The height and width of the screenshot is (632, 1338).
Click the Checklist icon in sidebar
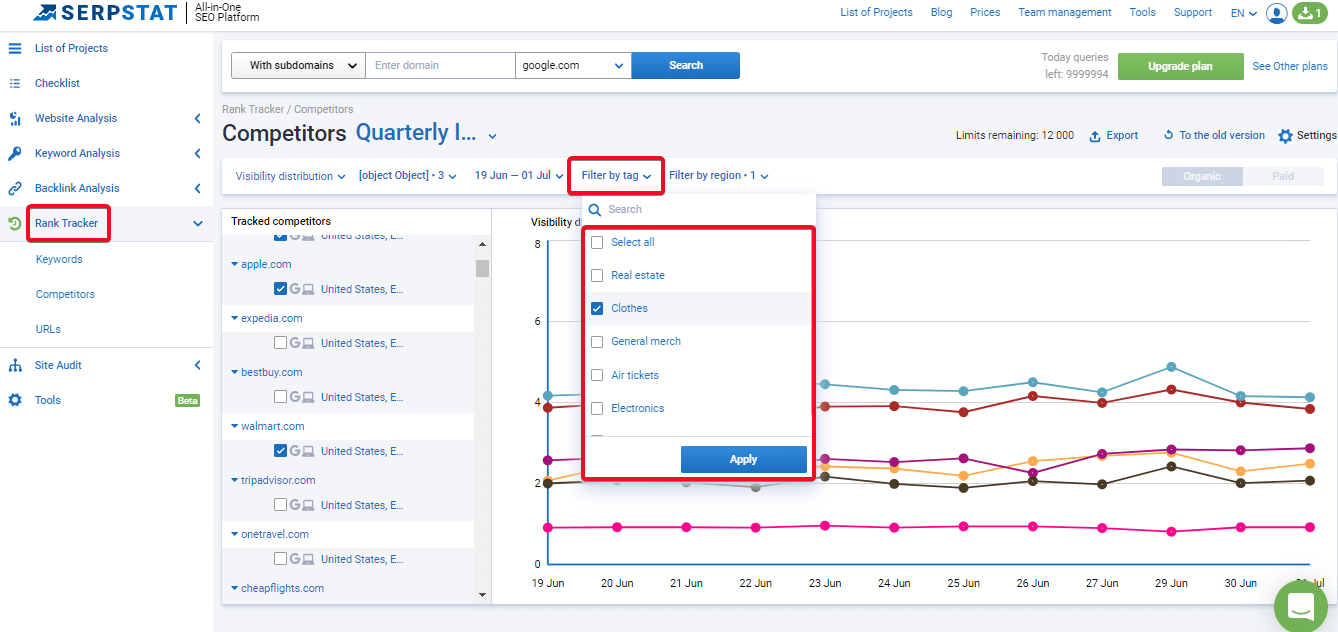pos(15,83)
